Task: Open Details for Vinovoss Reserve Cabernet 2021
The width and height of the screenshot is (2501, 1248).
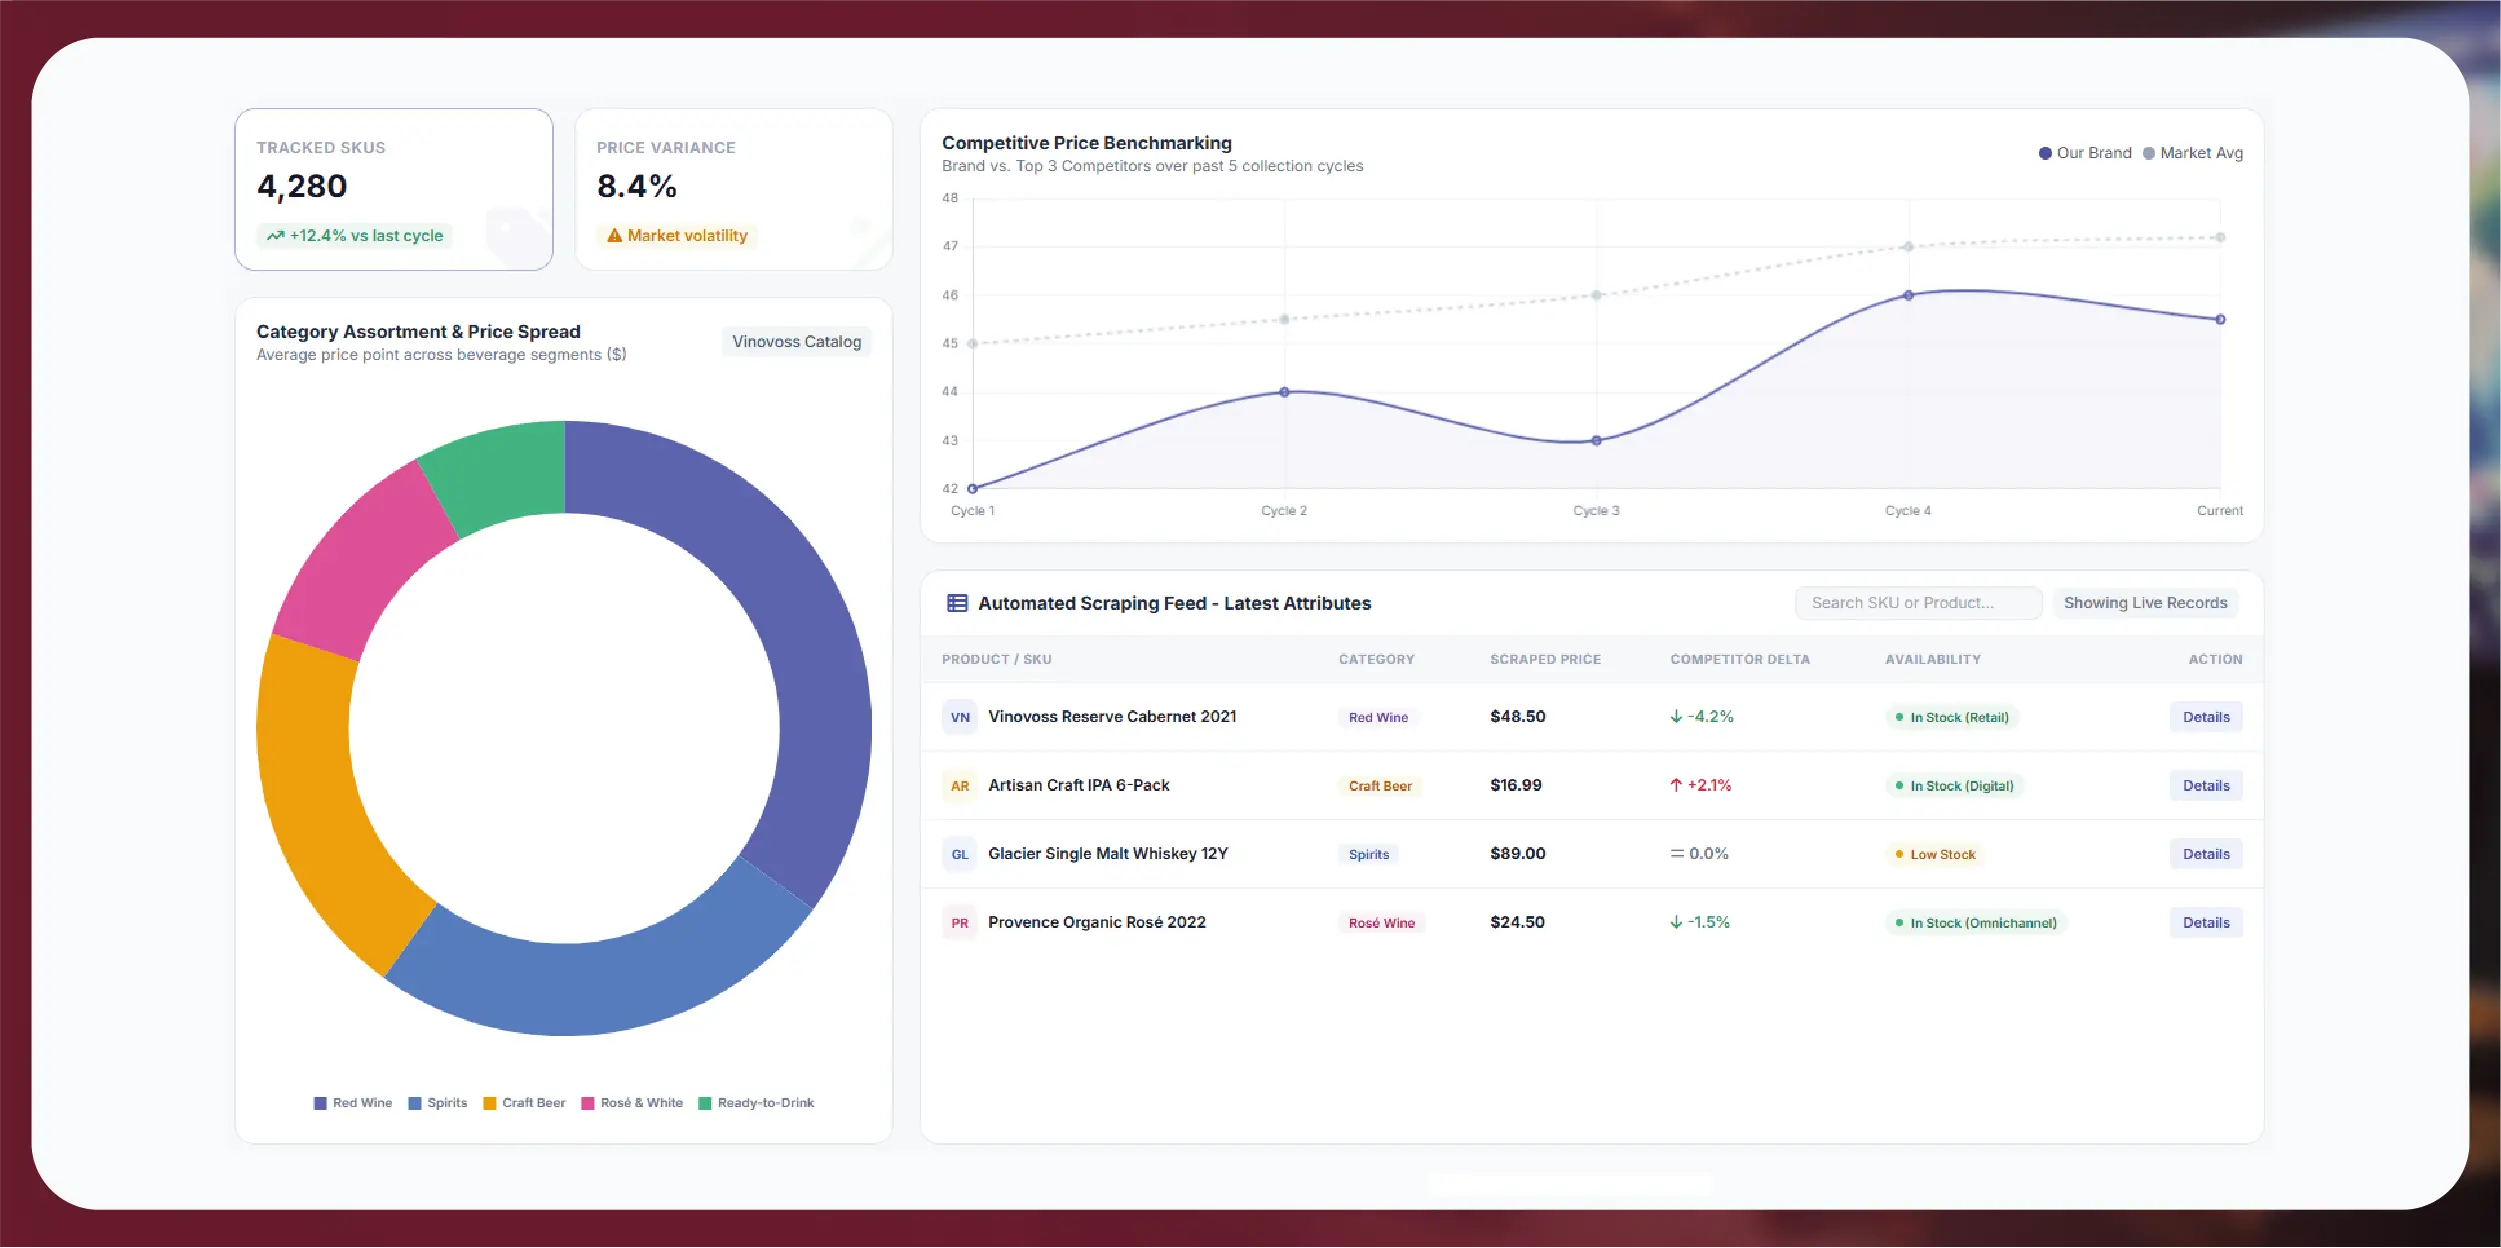Action: [x=2206, y=717]
